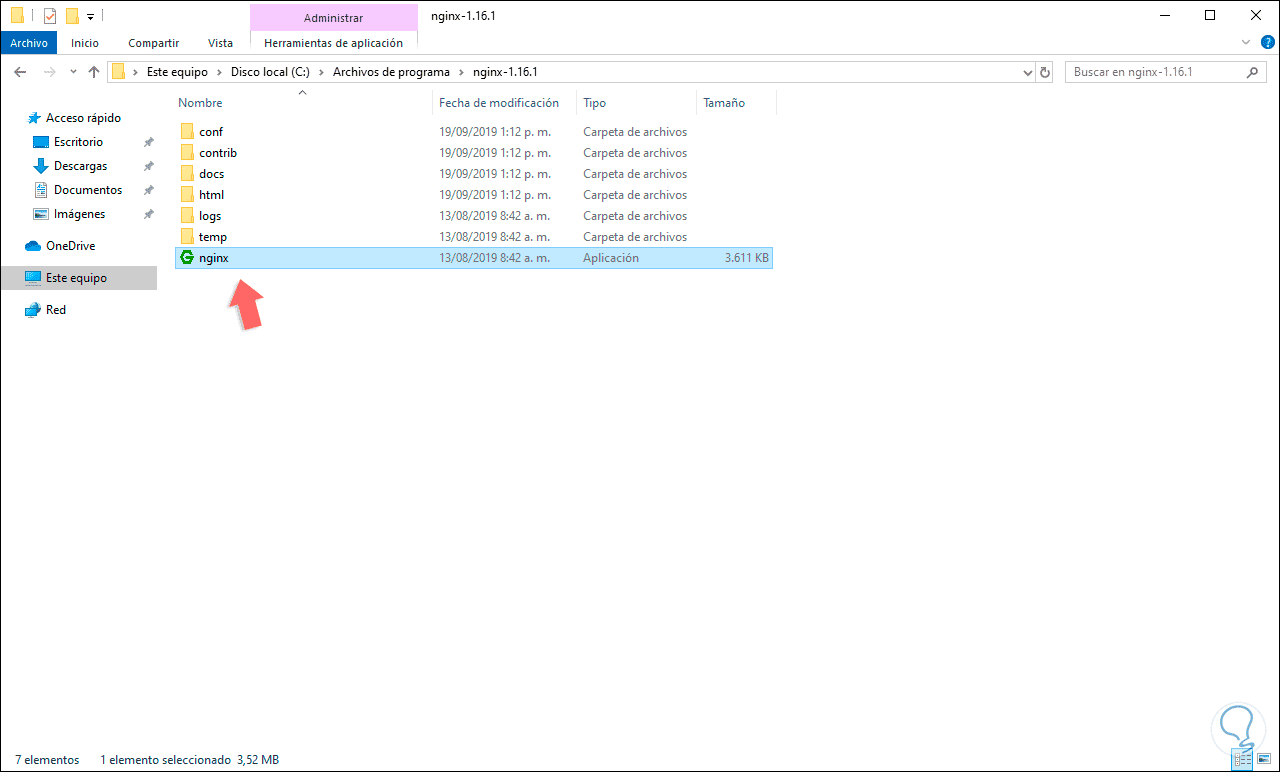Select Red in navigation pane

tap(56, 310)
